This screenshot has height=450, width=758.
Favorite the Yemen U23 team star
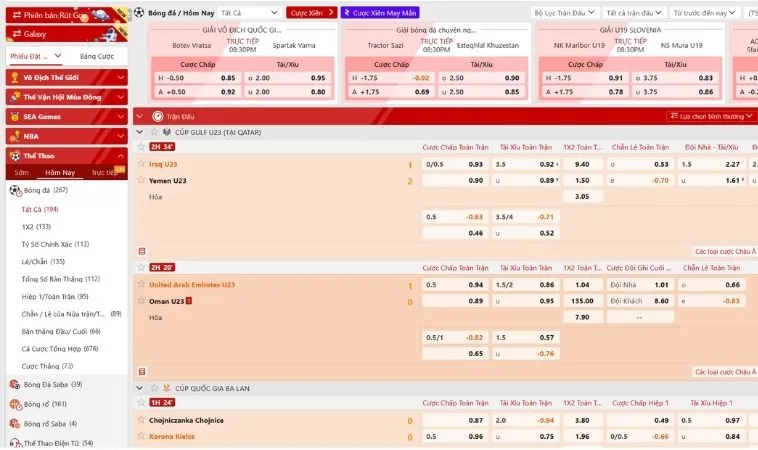pos(141,180)
